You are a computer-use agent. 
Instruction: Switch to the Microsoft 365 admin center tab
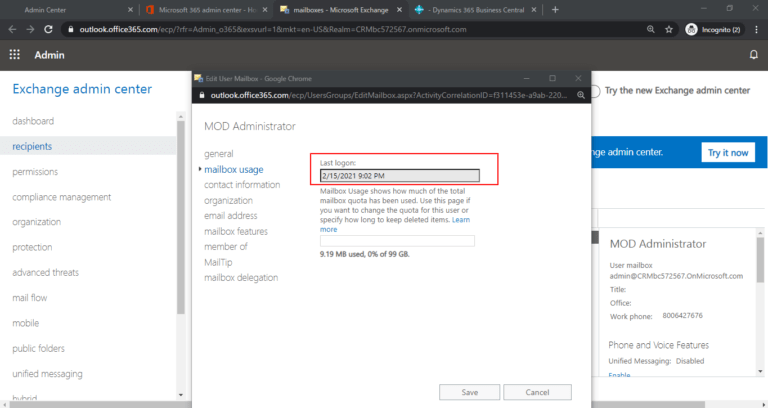coord(207,10)
